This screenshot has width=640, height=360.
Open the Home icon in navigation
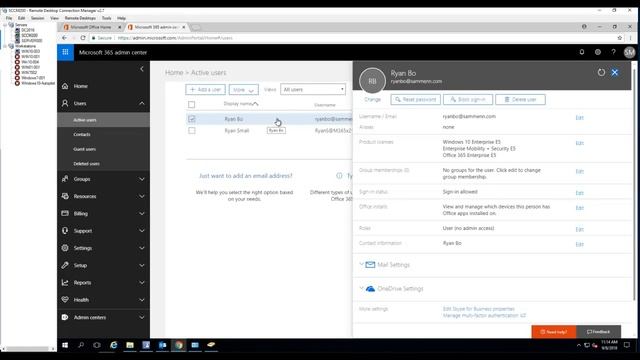[65, 86]
